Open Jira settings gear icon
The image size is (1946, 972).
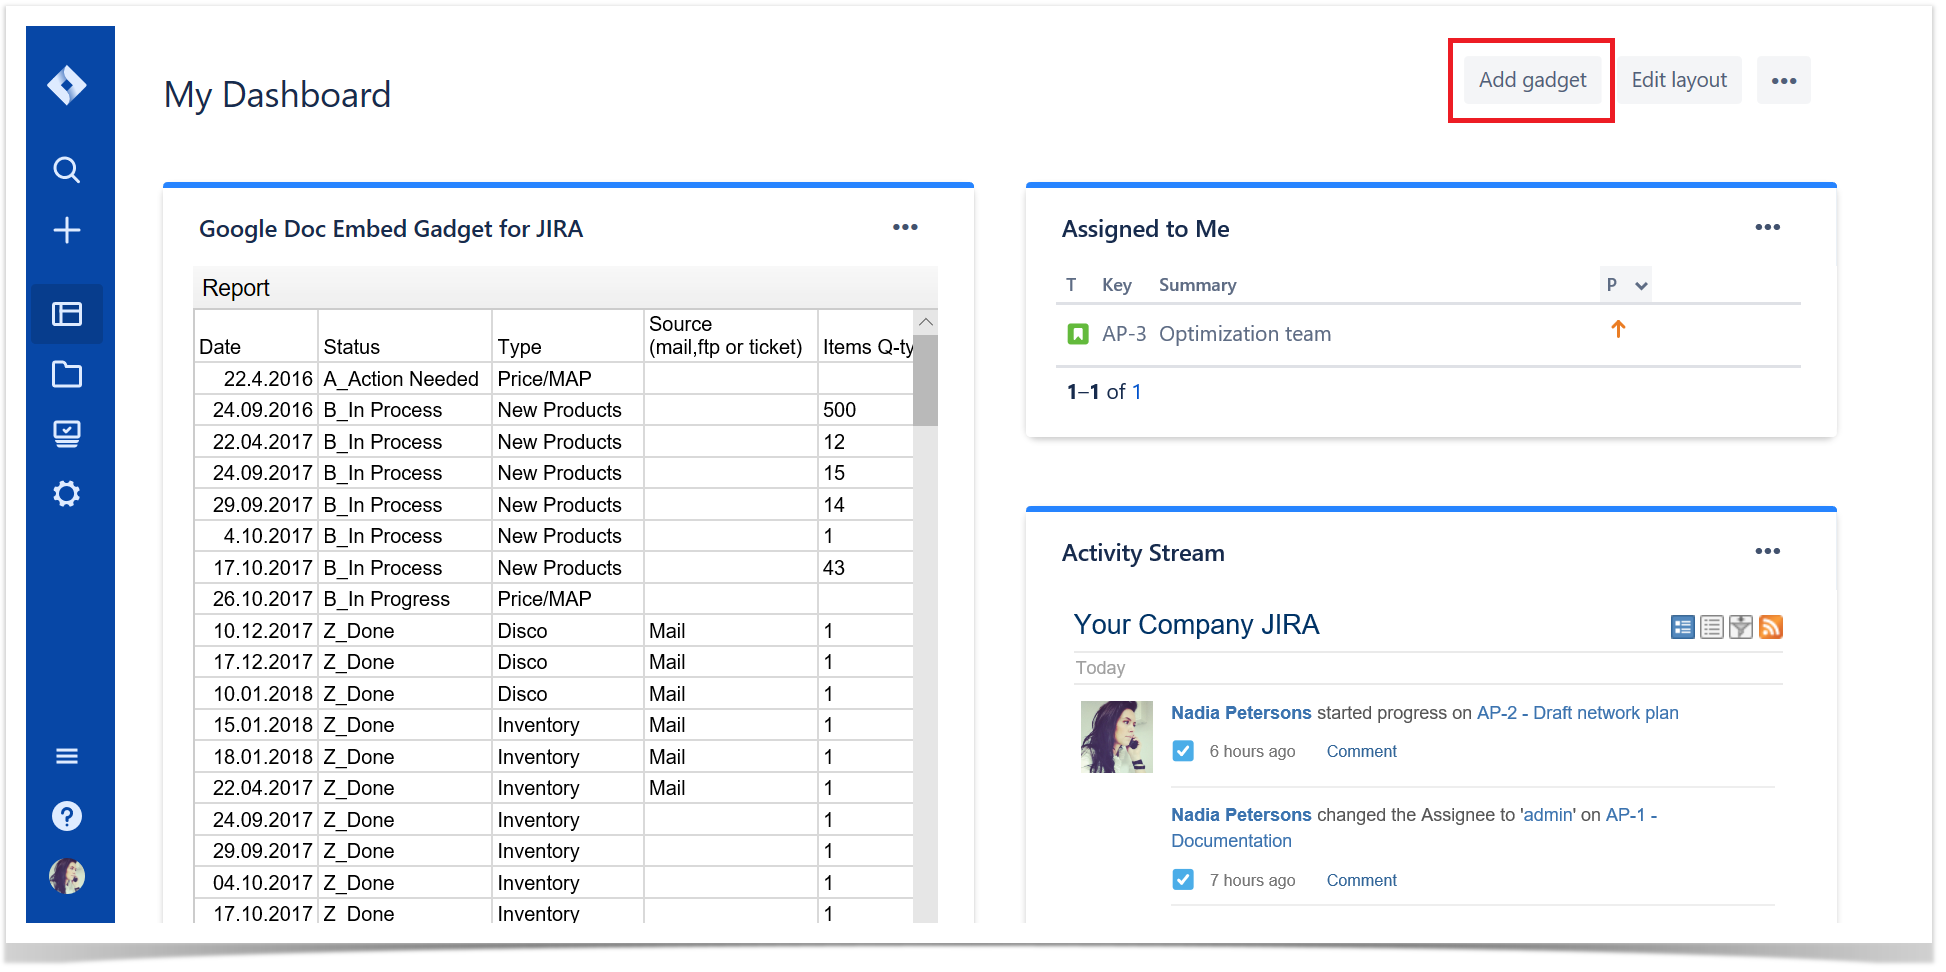point(67,494)
